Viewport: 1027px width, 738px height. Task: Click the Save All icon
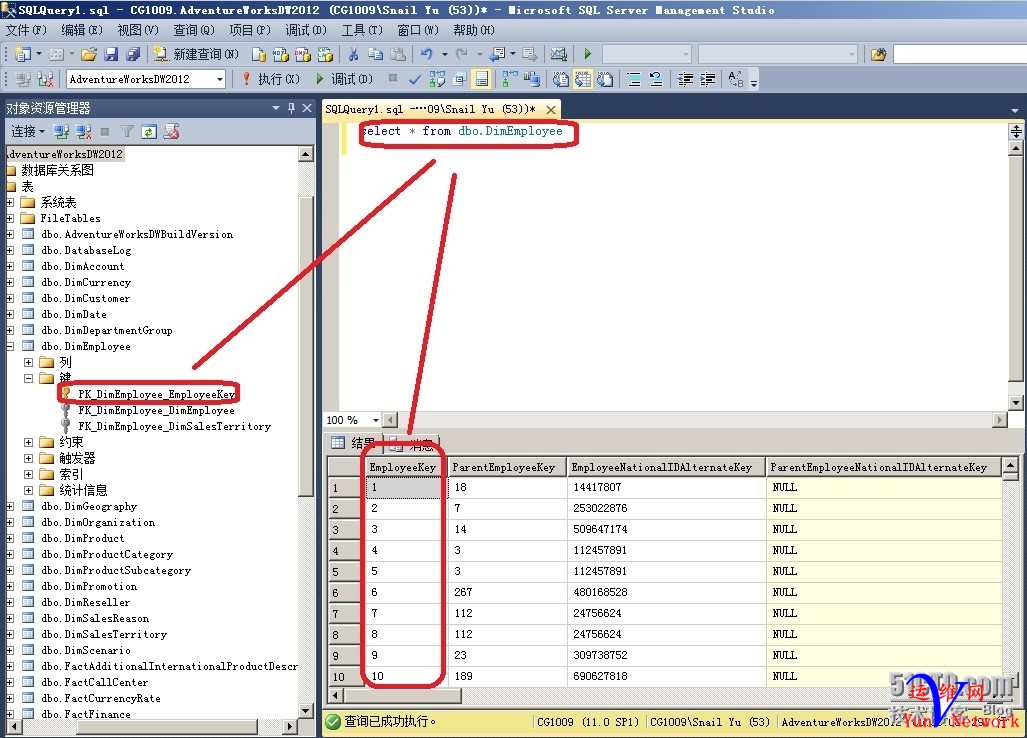click(133, 54)
